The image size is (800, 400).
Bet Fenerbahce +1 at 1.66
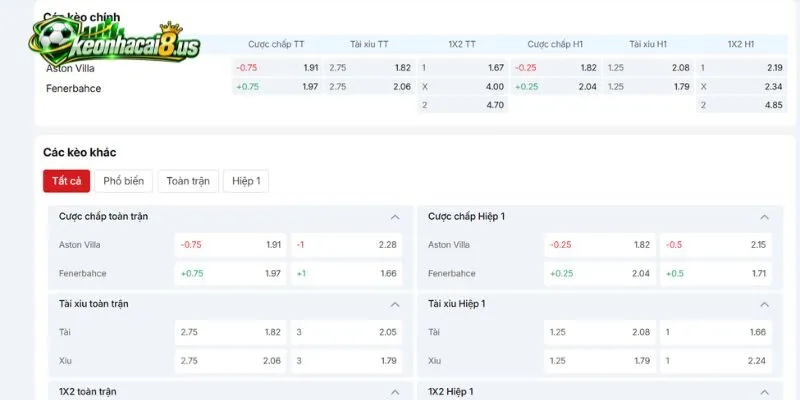click(x=346, y=273)
